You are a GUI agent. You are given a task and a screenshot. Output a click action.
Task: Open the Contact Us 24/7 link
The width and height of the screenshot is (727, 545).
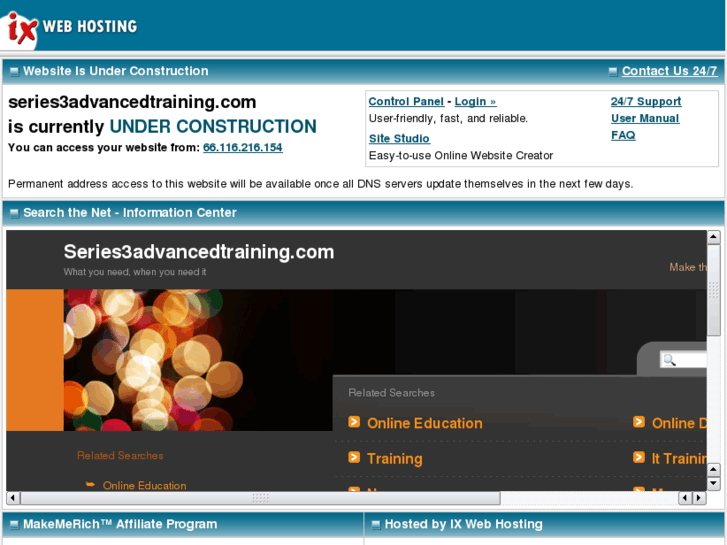(669, 71)
